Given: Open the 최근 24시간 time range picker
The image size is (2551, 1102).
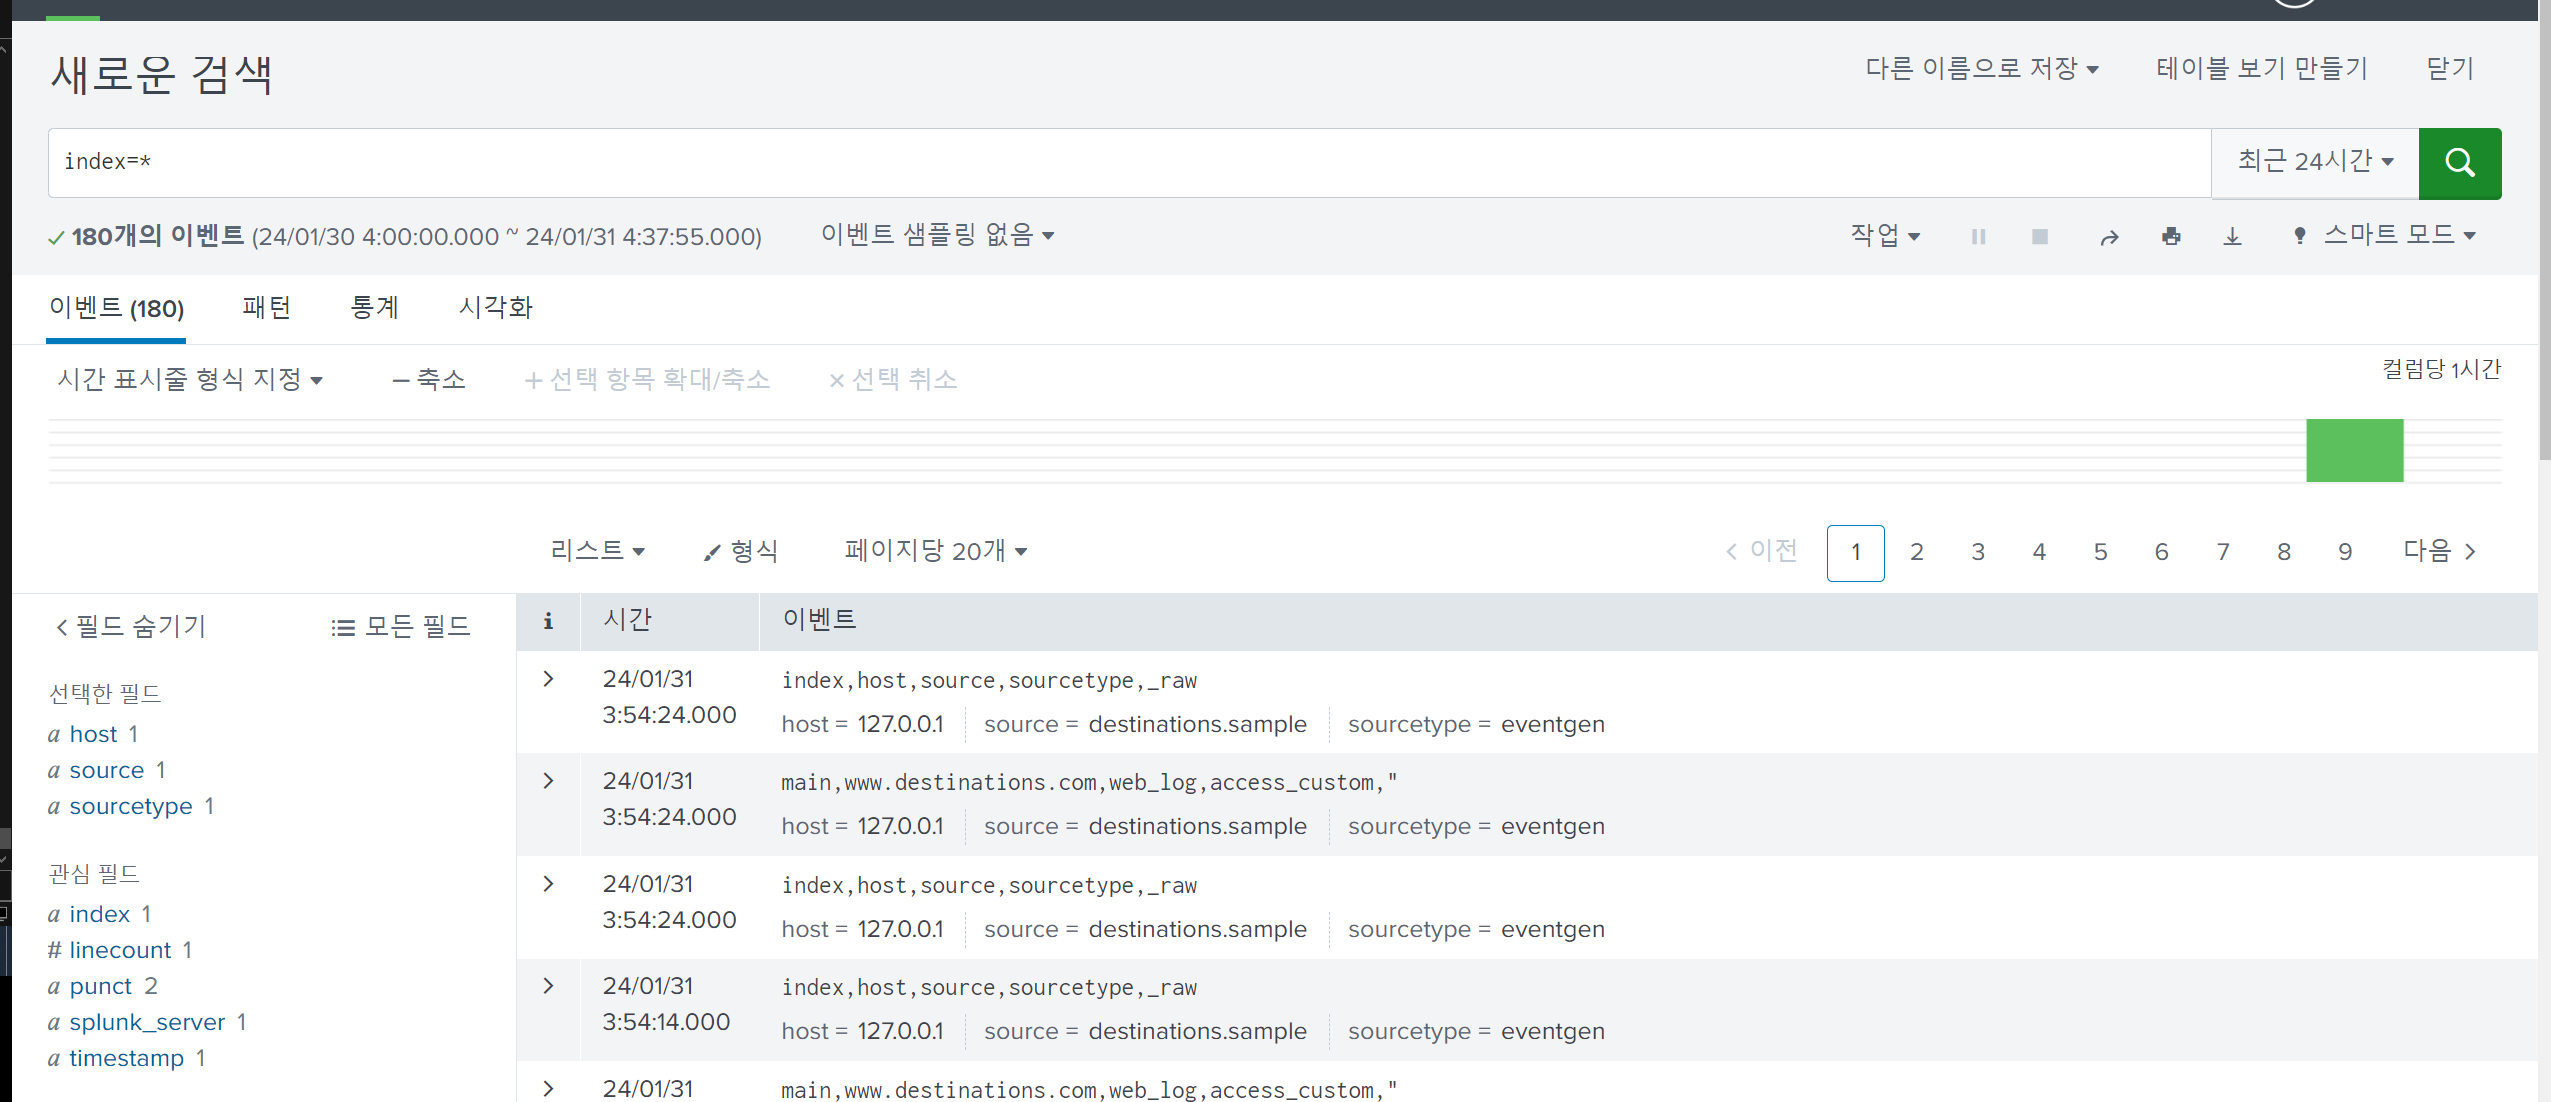Looking at the screenshot, I should coord(2314,162).
